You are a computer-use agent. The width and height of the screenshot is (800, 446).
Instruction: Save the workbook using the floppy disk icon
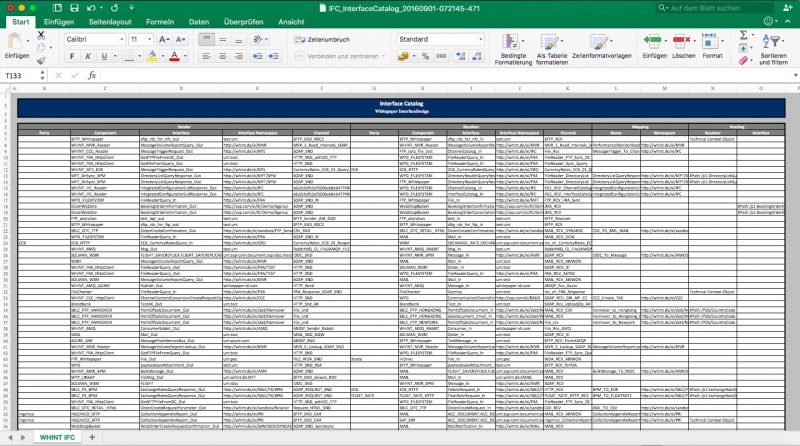pyautogui.click(x=74, y=8)
